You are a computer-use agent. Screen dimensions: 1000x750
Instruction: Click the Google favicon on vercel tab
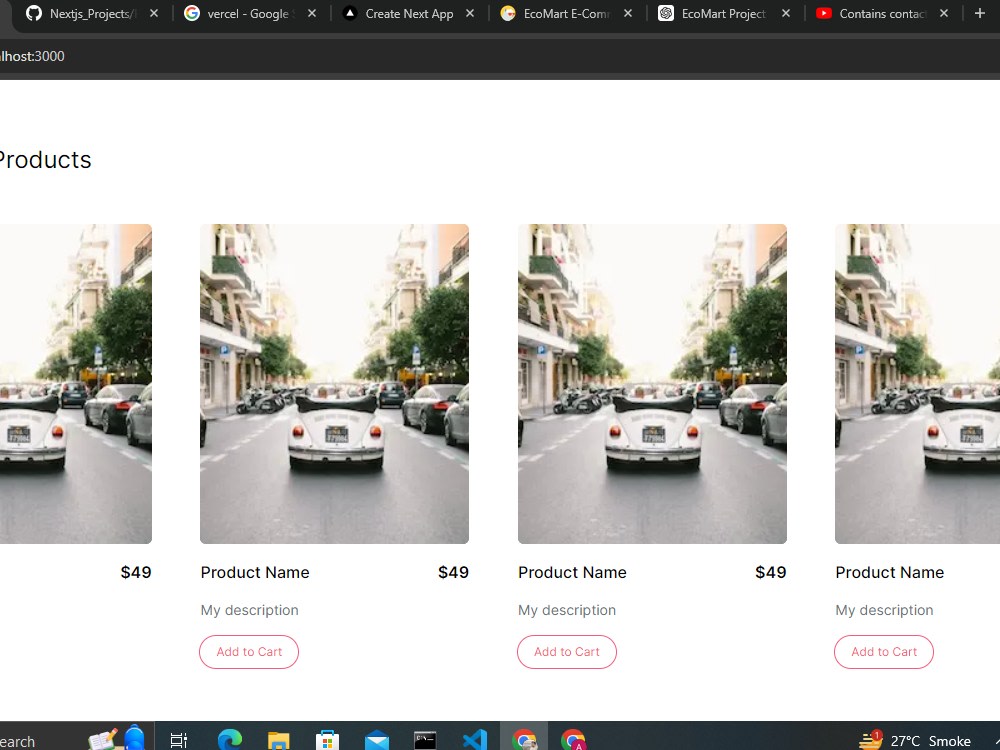pos(192,13)
